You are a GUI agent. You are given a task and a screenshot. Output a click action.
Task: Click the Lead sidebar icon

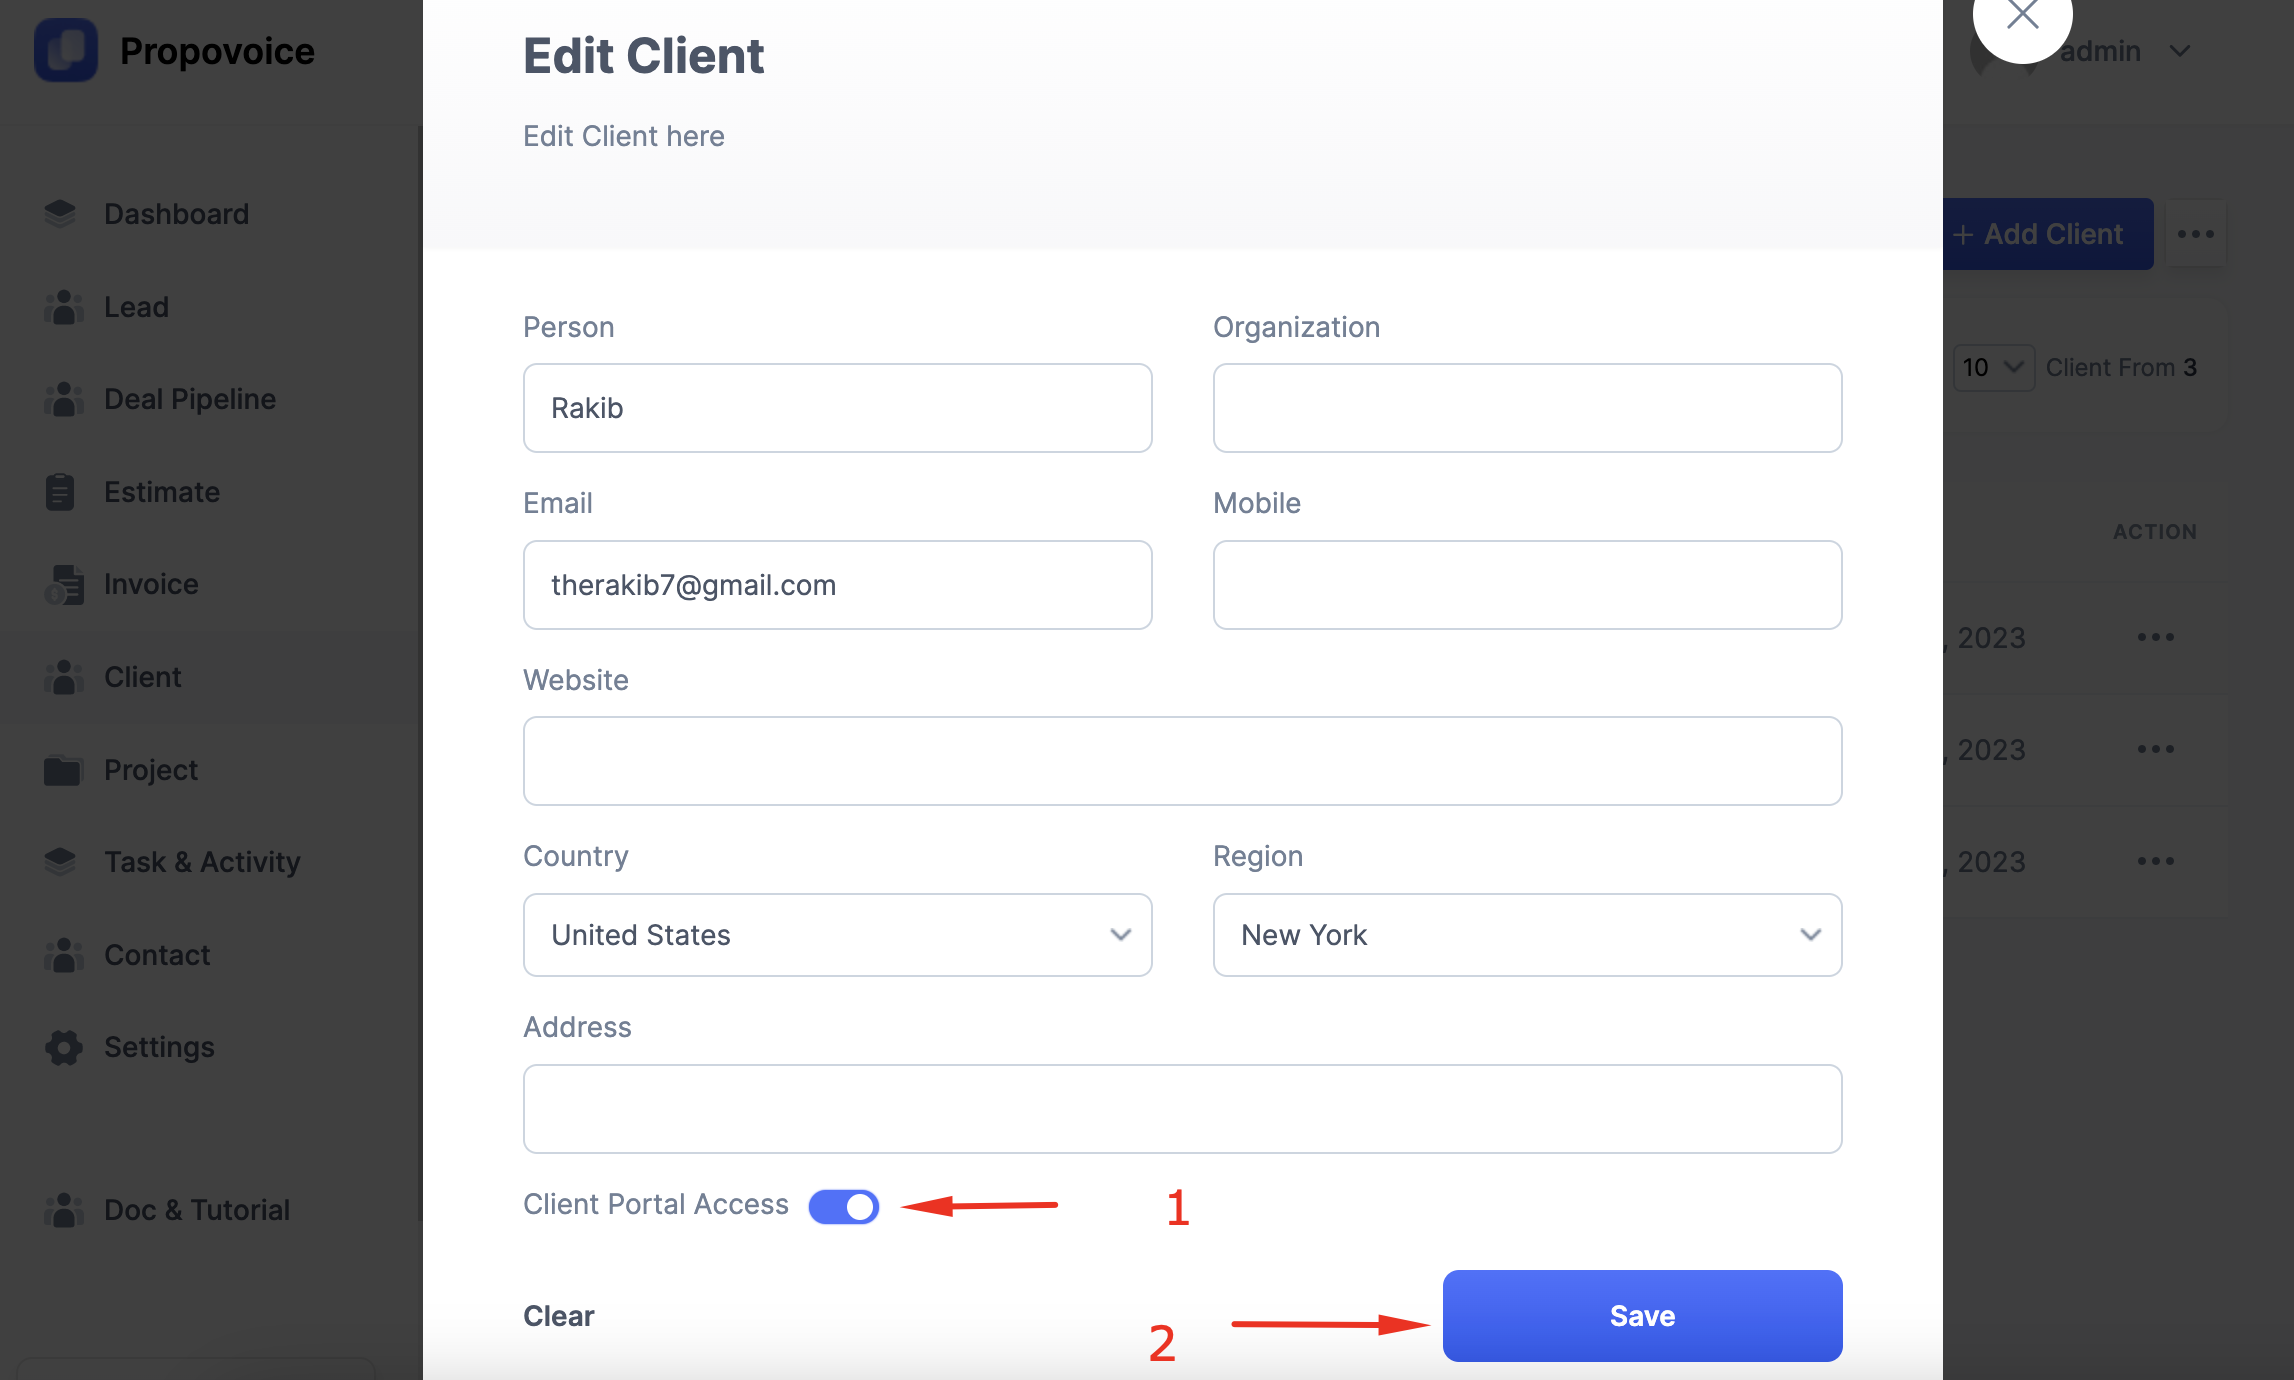pos(63,307)
